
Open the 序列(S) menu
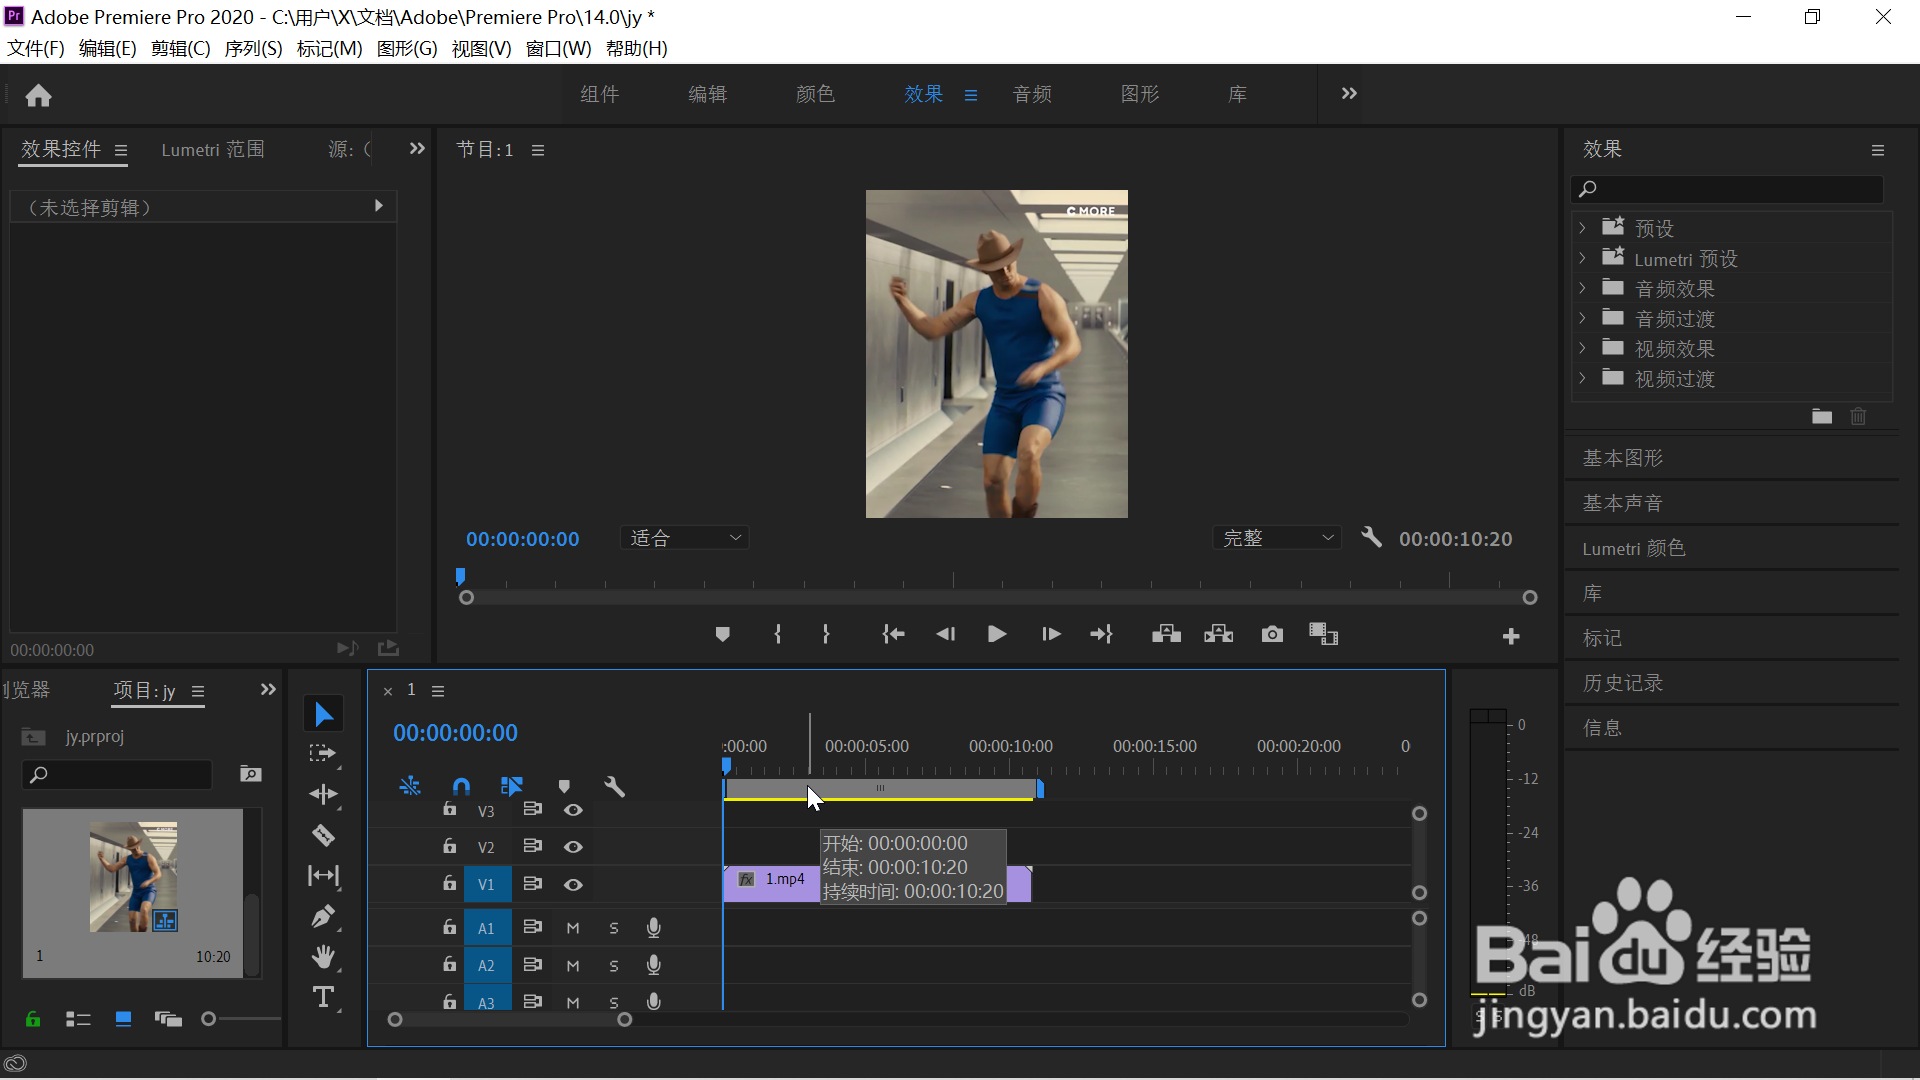[x=253, y=48]
